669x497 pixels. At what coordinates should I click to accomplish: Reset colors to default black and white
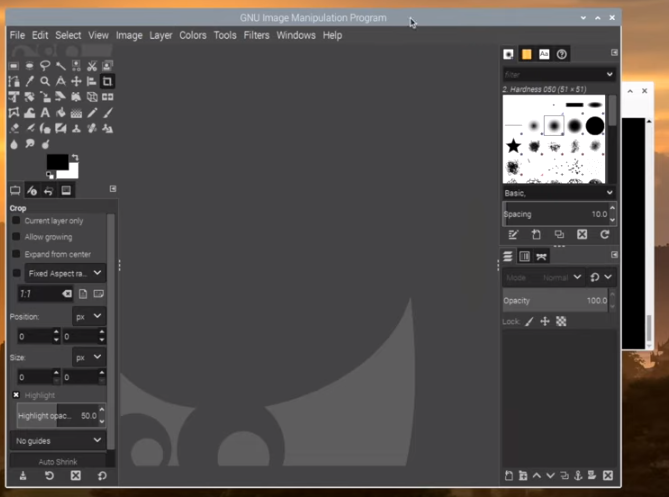50,175
